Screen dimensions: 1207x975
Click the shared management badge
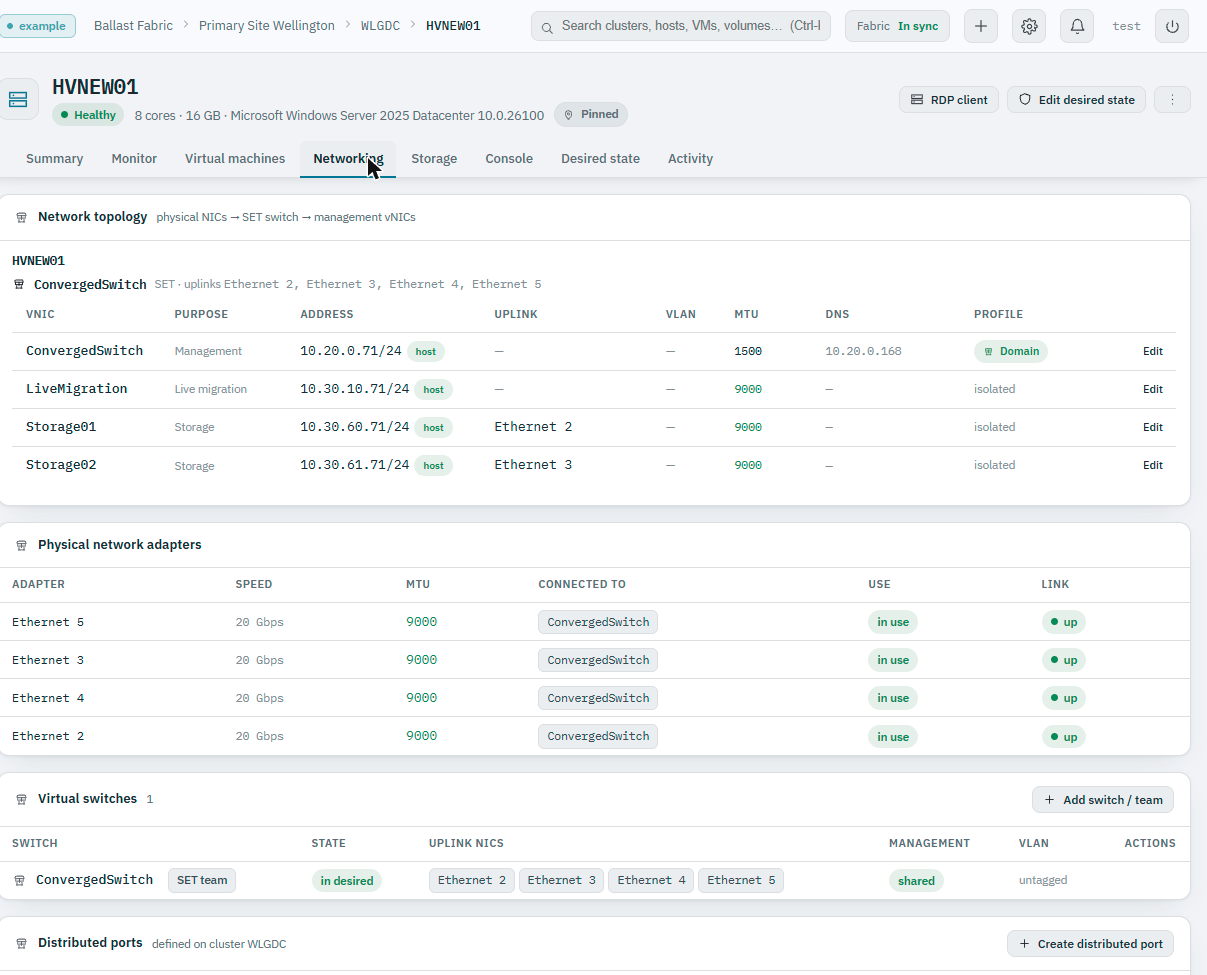916,881
